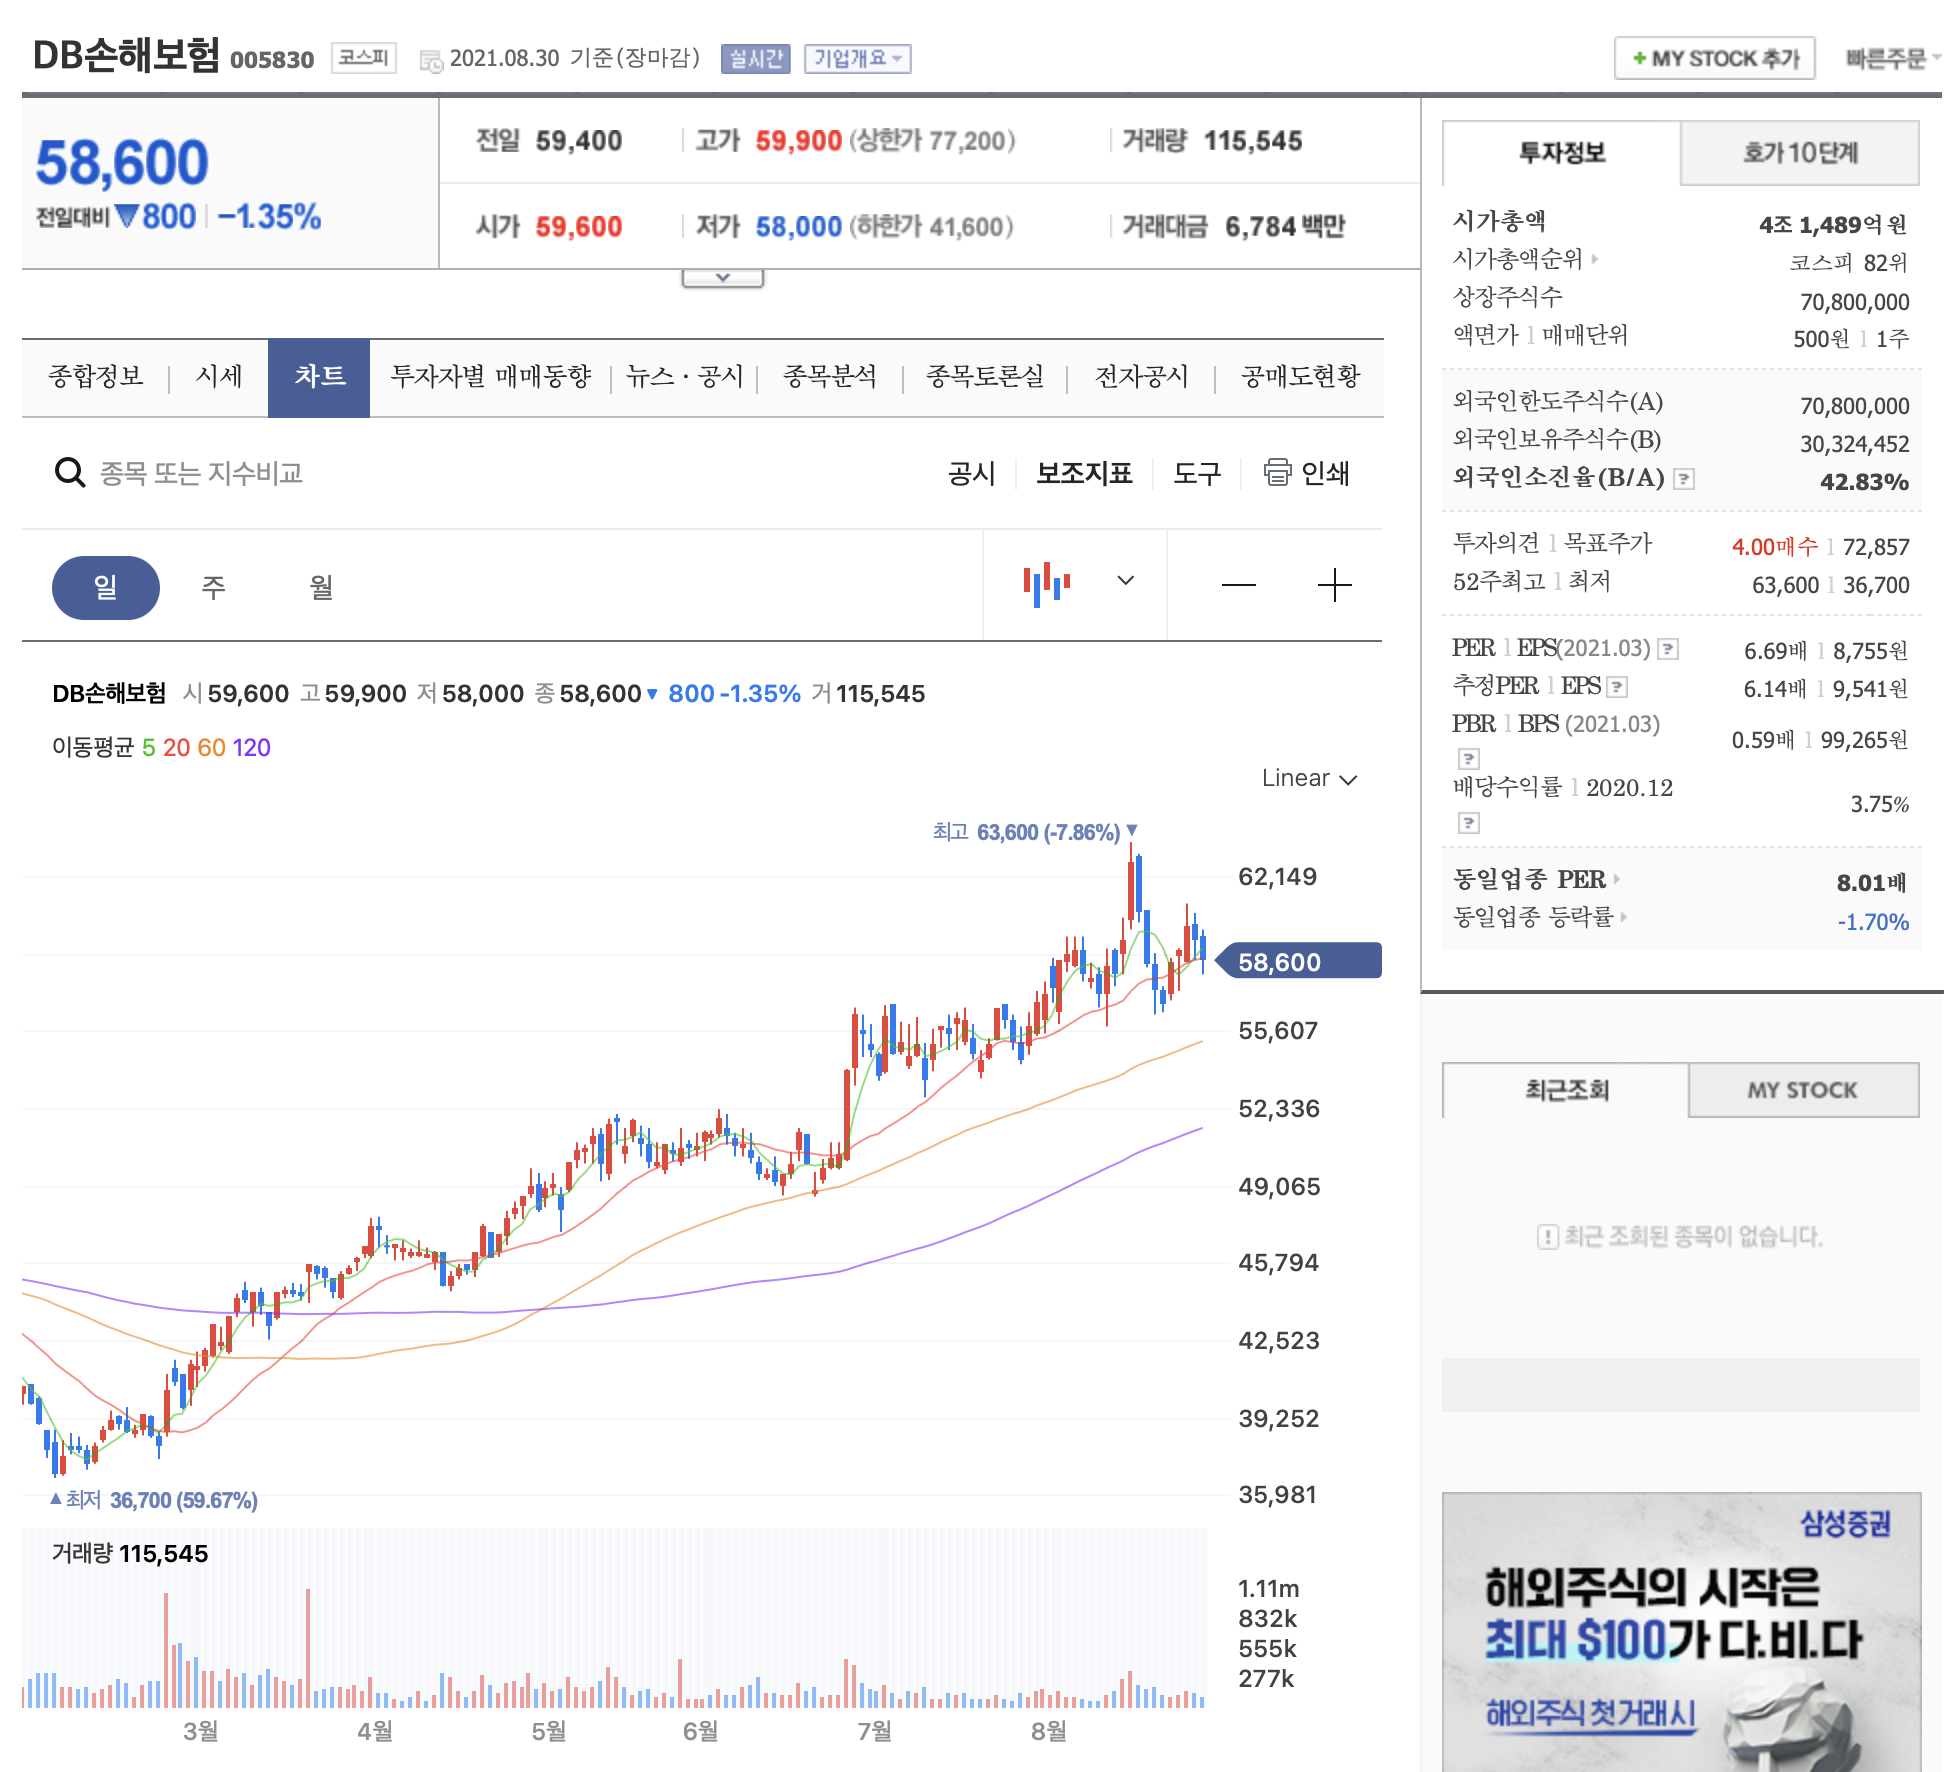Expand price details with the chevron below the price box
Viewport: 1954px width, 1772px height.
coord(722,278)
